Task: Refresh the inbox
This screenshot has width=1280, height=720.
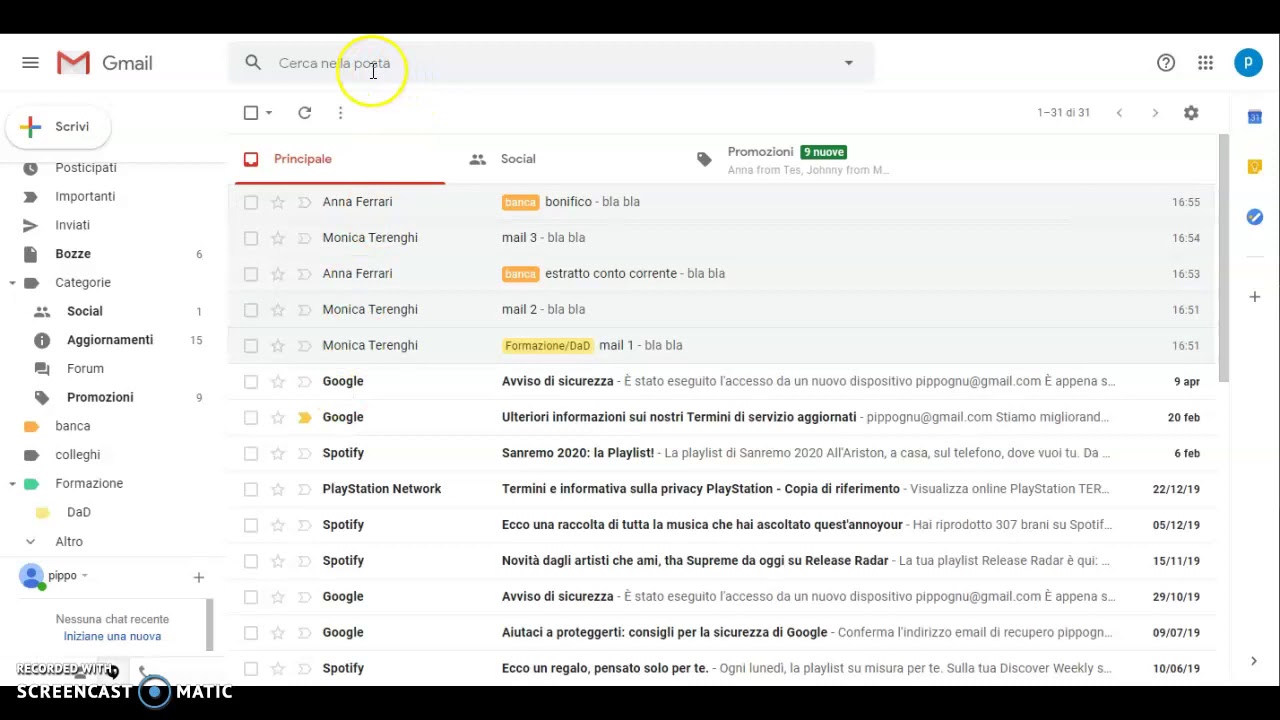Action: (305, 113)
